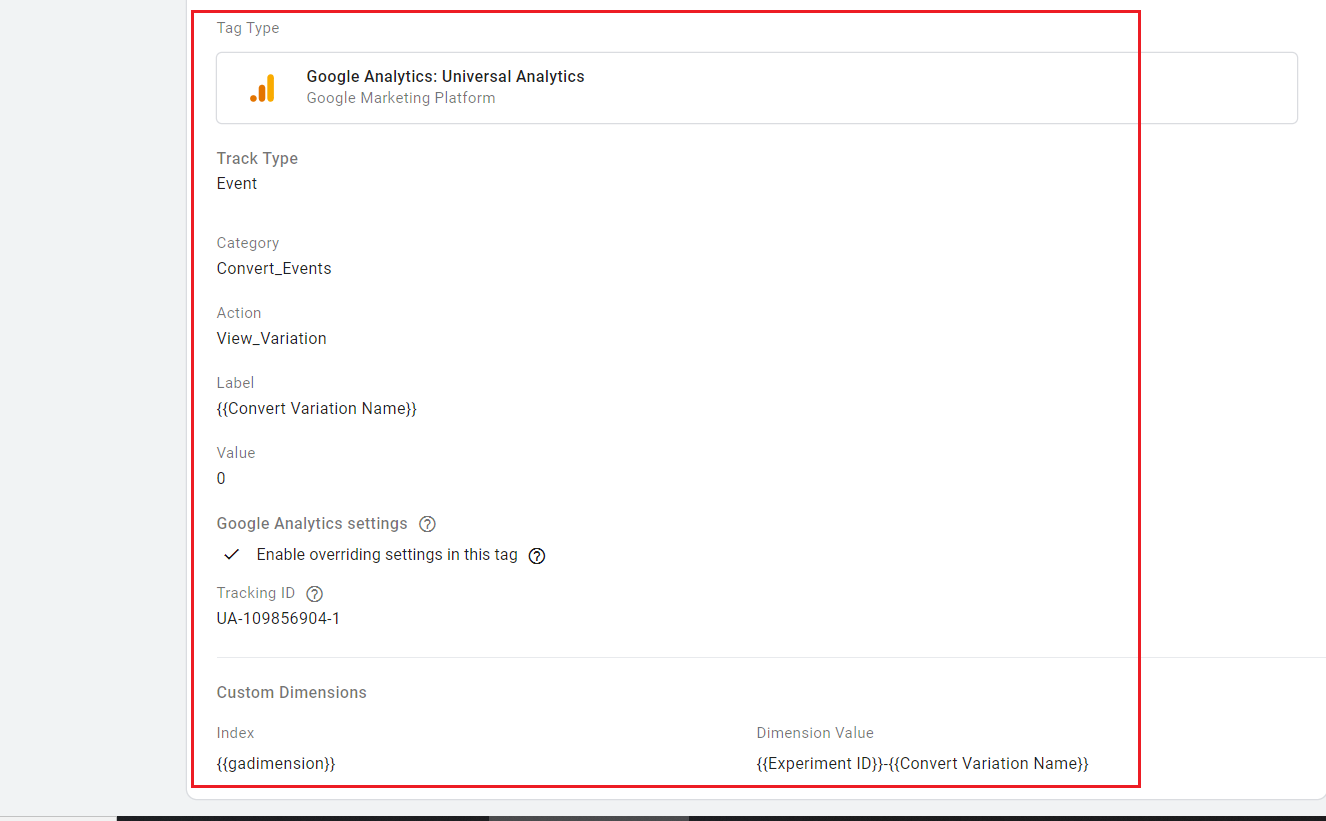Click the Action value View_Variation
Screen dimensions: 1326x821
[x=271, y=338]
